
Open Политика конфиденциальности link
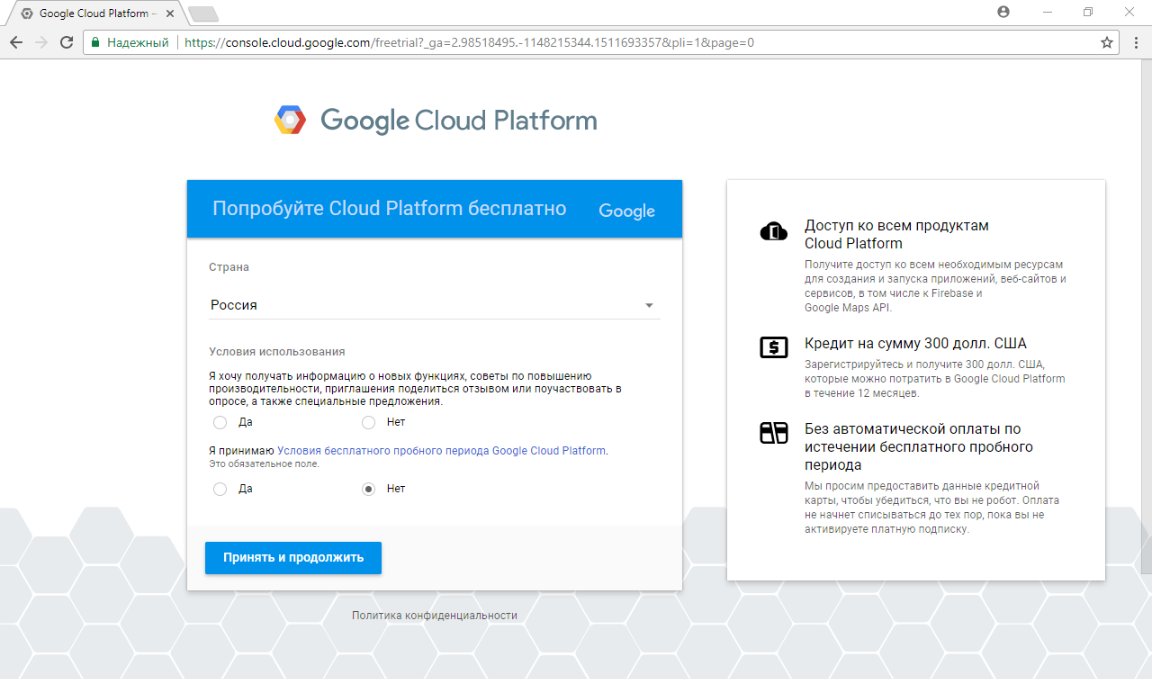click(x=434, y=616)
